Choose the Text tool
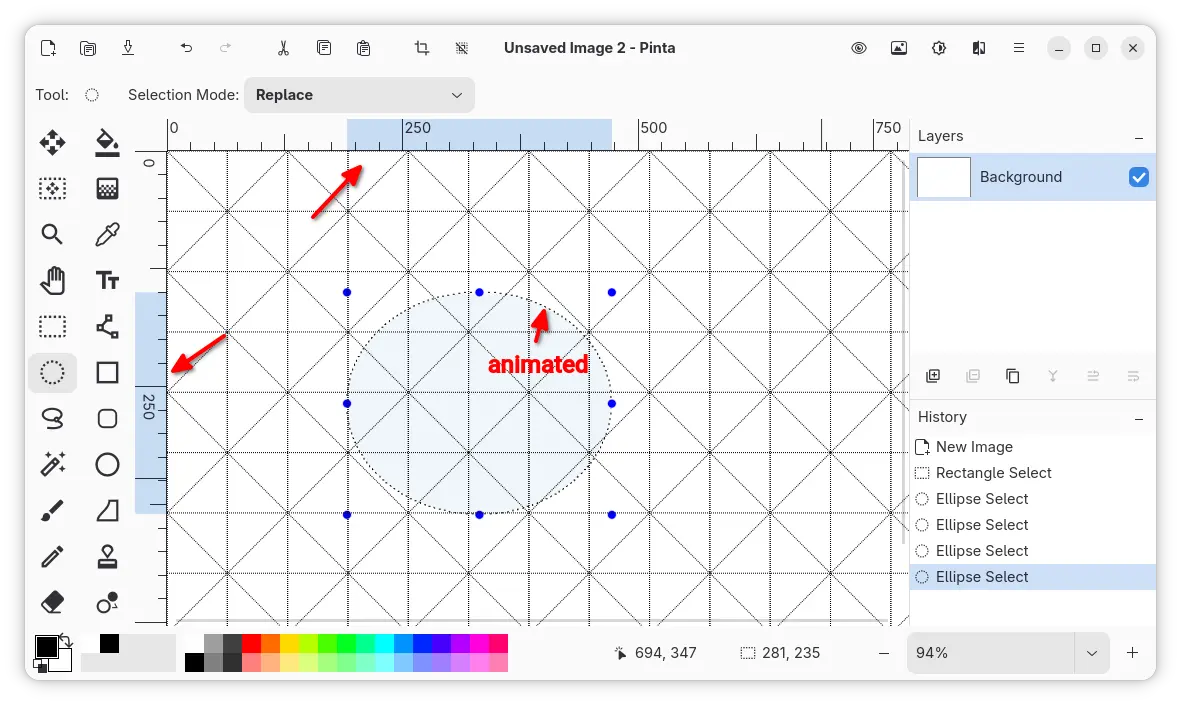1181x705 pixels. (x=107, y=280)
